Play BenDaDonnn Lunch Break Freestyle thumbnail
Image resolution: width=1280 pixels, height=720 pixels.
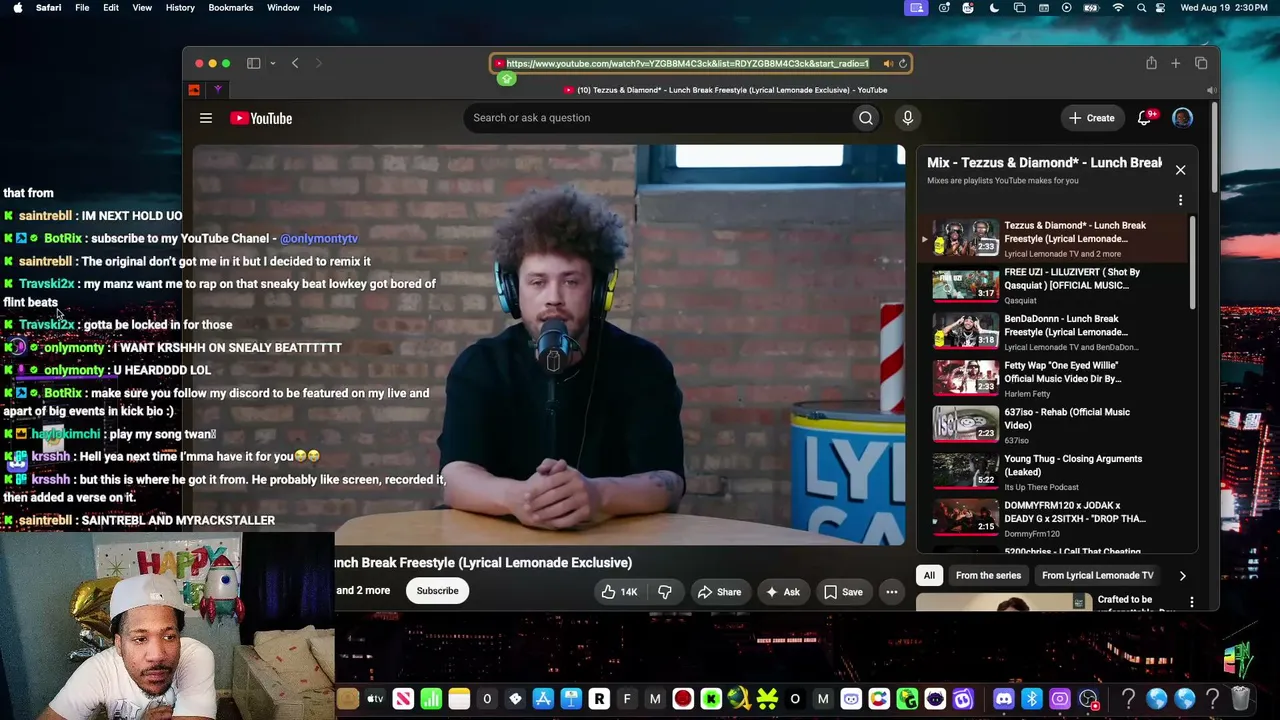click(965, 332)
